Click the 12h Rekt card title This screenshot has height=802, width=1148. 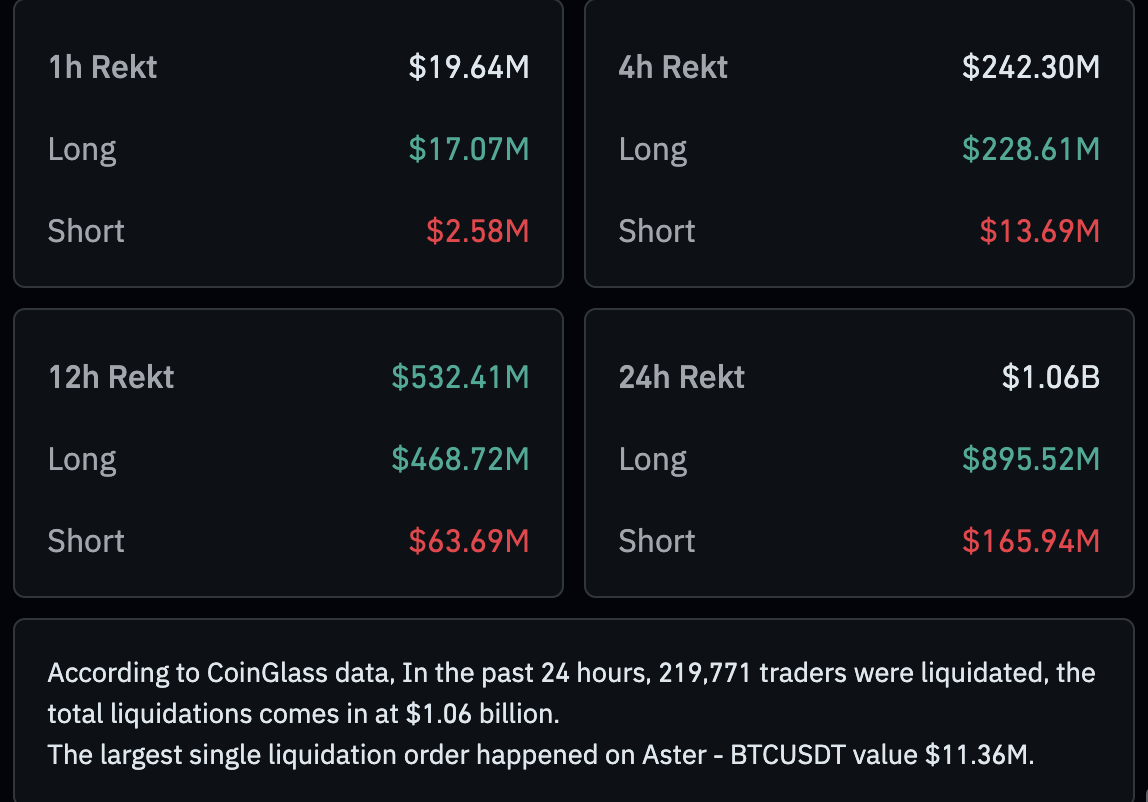coord(111,377)
